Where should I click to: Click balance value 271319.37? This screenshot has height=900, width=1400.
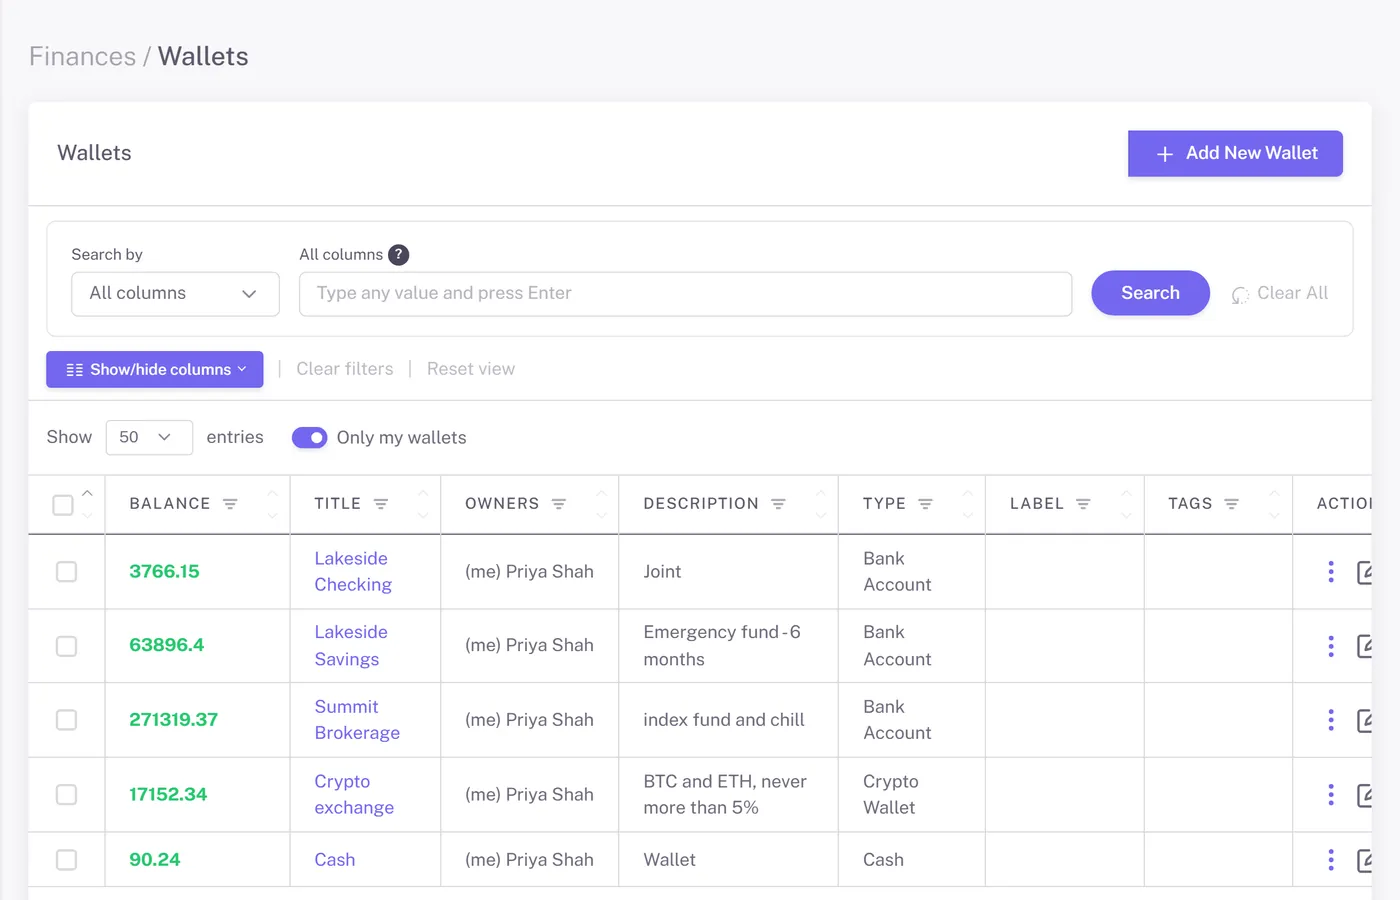pyautogui.click(x=174, y=720)
